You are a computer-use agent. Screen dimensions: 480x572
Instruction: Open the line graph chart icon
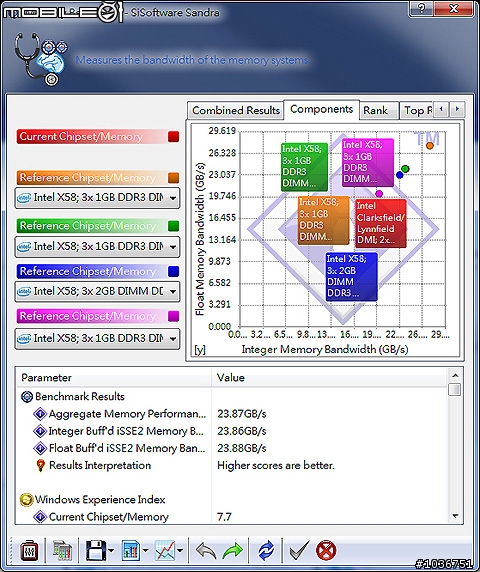[x=165, y=551]
